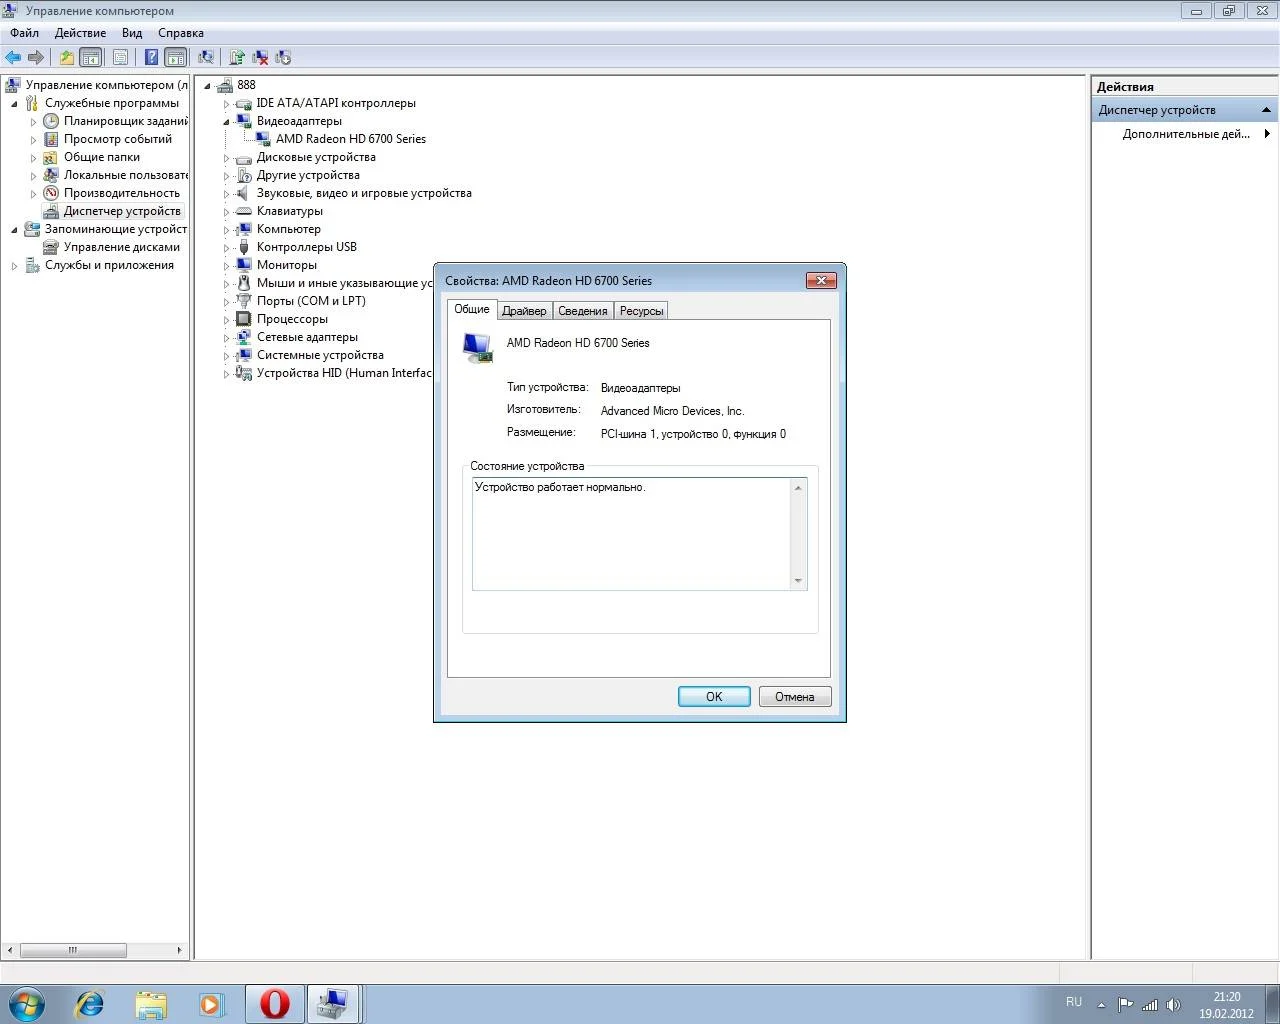Click the Uninstall device icon
The width and height of the screenshot is (1280, 1024).
tap(260, 57)
